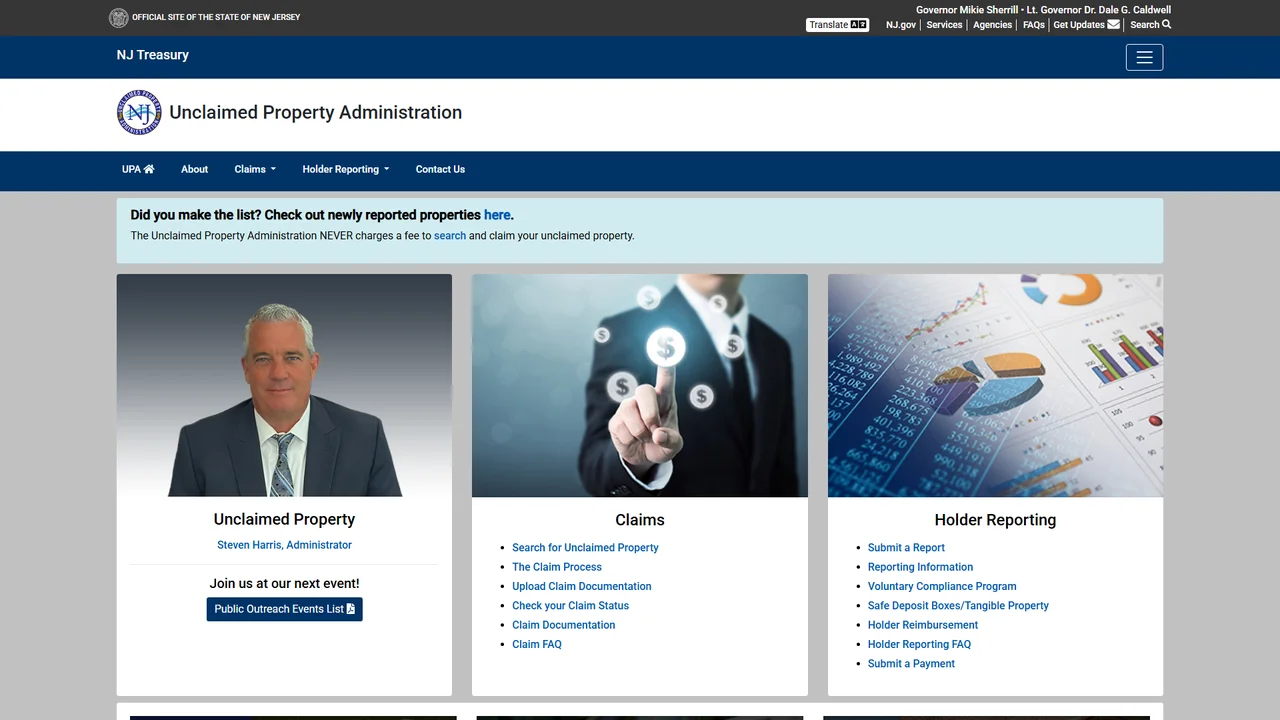Viewport: 1280px width, 720px height.
Task: Open Upload Claim Documentation link
Action: 581,586
